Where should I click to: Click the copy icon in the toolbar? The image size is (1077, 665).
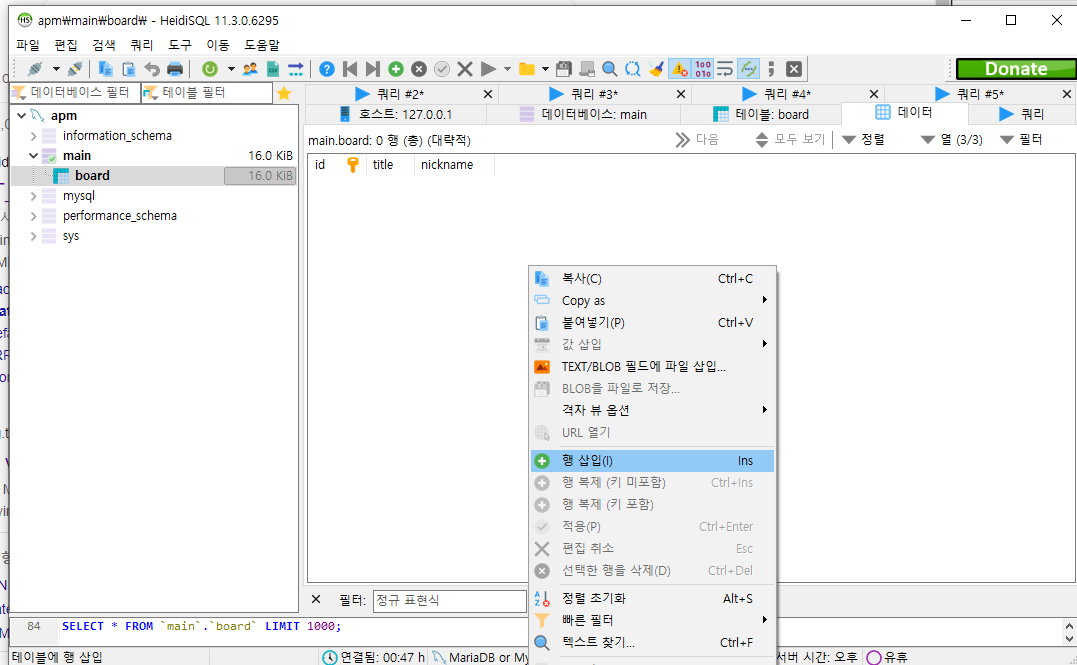pos(105,69)
